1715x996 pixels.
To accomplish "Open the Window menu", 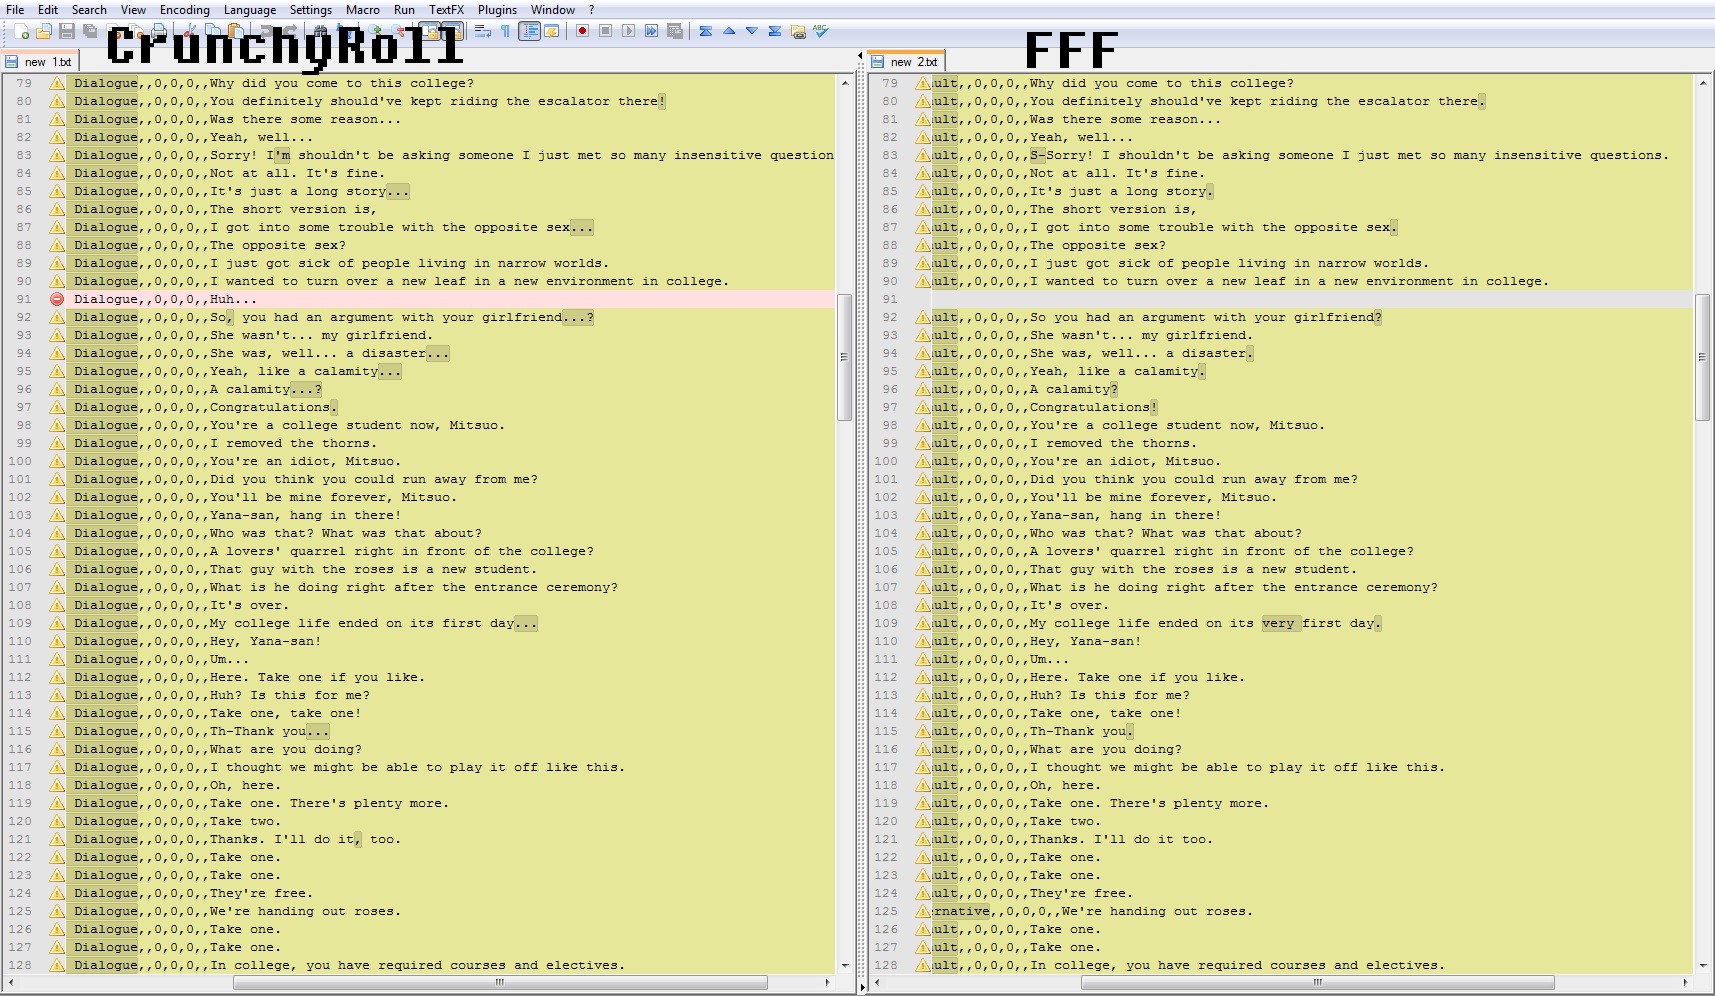I will pyautogui.click(x=553, y=9).
